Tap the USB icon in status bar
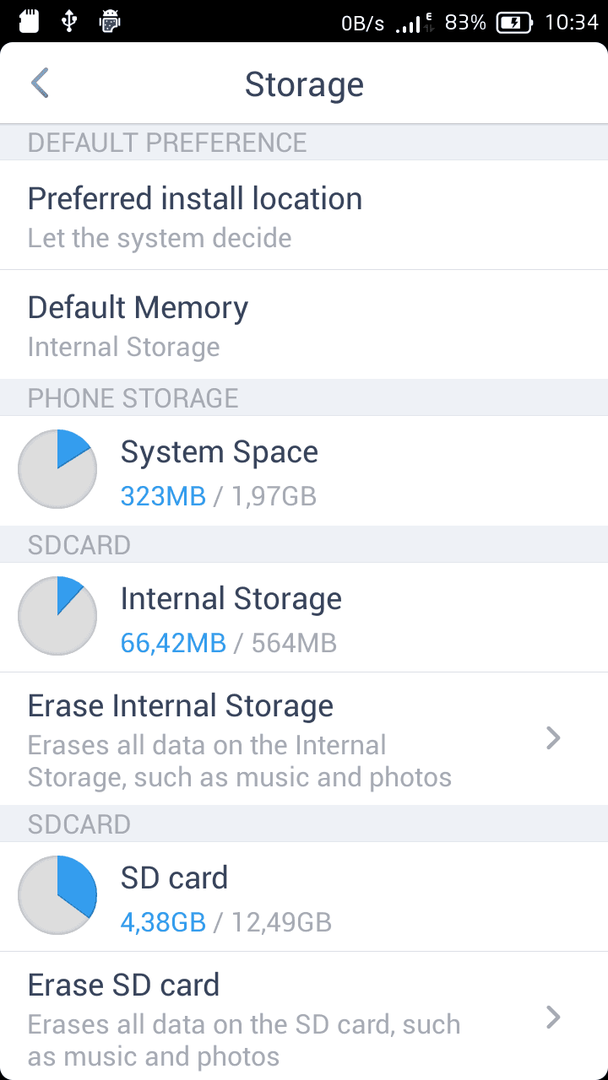The height and width of the screenshot is (1080, 608). pos(69,21)
